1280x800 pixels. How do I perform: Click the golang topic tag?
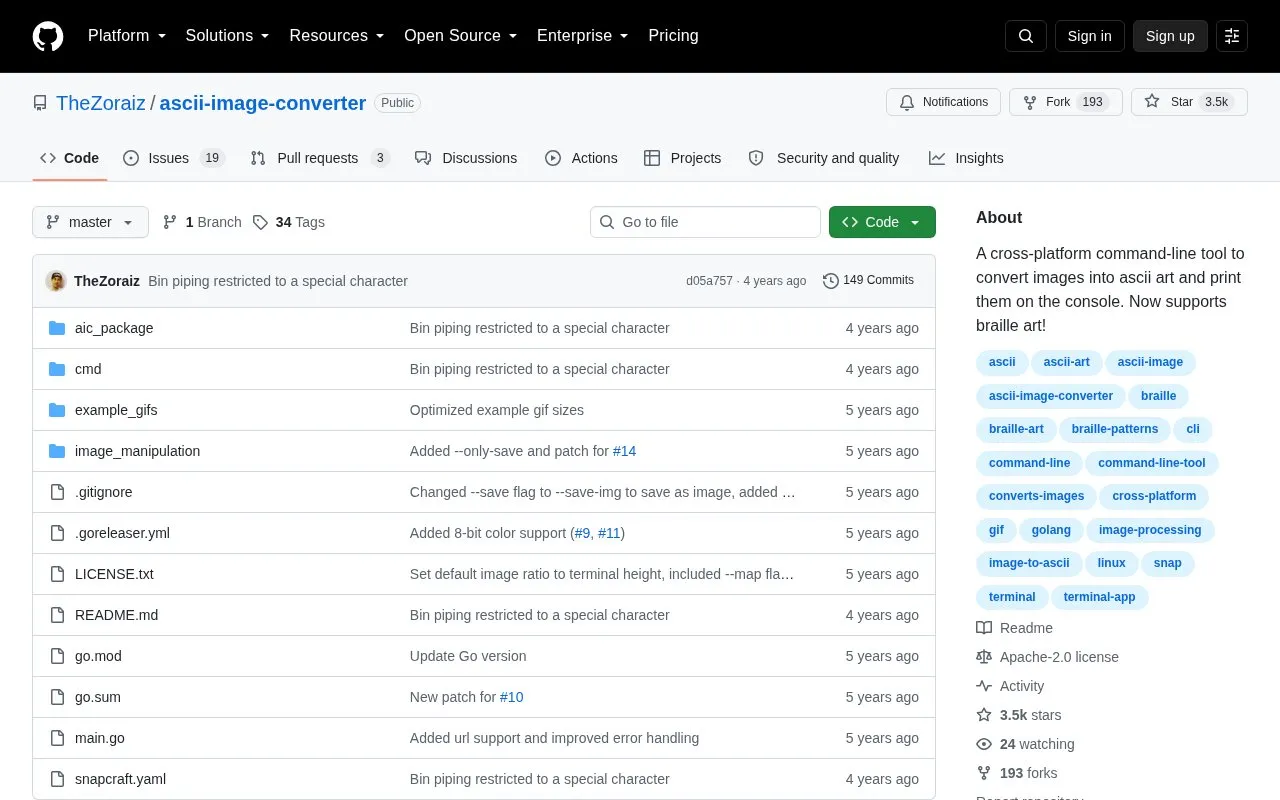pos(1051,530)
